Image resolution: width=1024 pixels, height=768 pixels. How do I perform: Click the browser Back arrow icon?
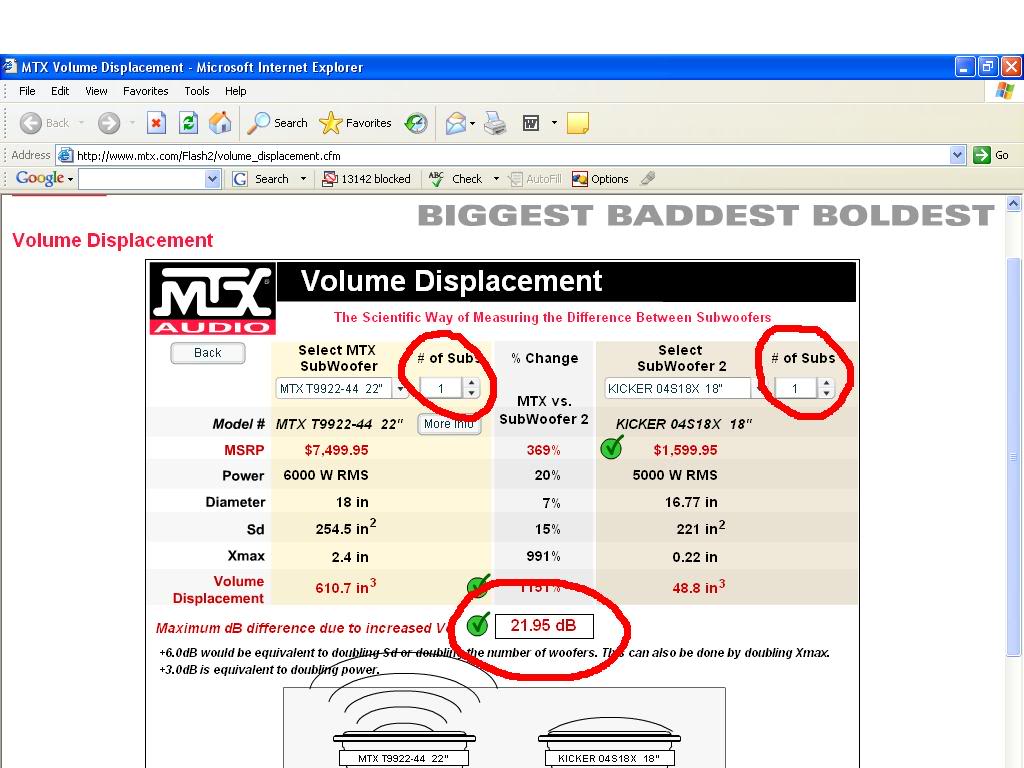pyautogui.click(x=30, y=123)
